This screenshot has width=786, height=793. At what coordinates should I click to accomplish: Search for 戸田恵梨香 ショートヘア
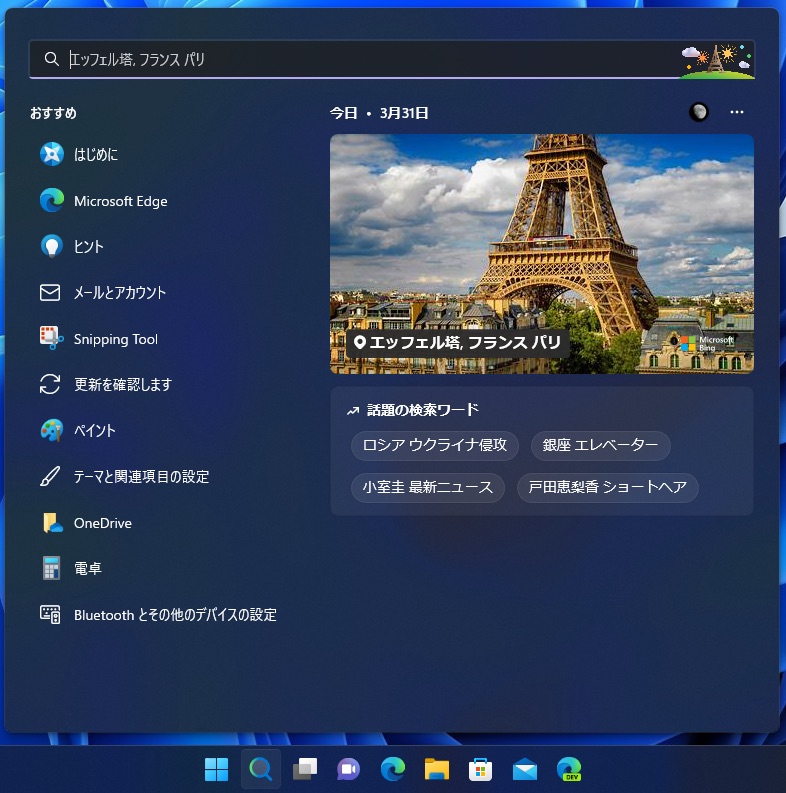607,487
